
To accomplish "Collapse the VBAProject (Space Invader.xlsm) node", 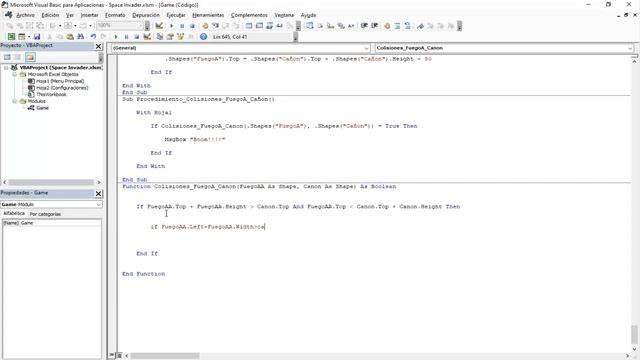I will [7, 68].
